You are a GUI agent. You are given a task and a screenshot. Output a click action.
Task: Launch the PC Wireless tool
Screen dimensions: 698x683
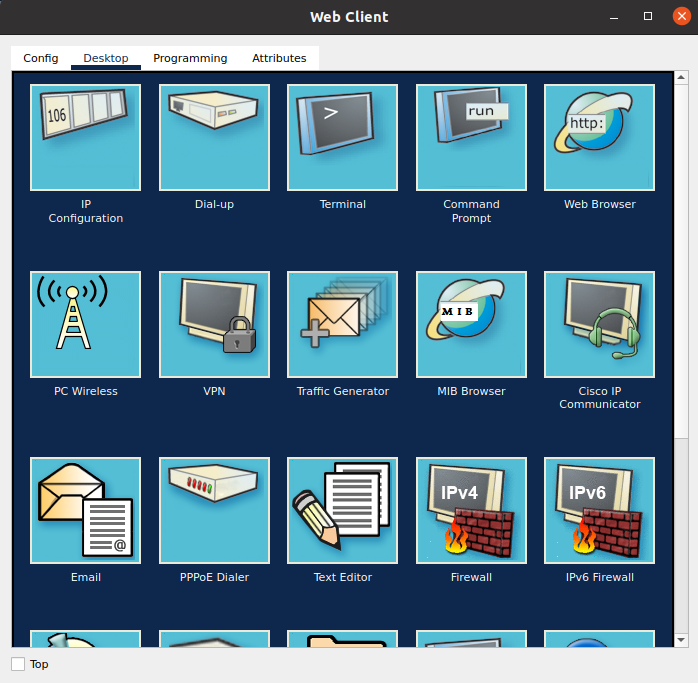coord(85,324)
